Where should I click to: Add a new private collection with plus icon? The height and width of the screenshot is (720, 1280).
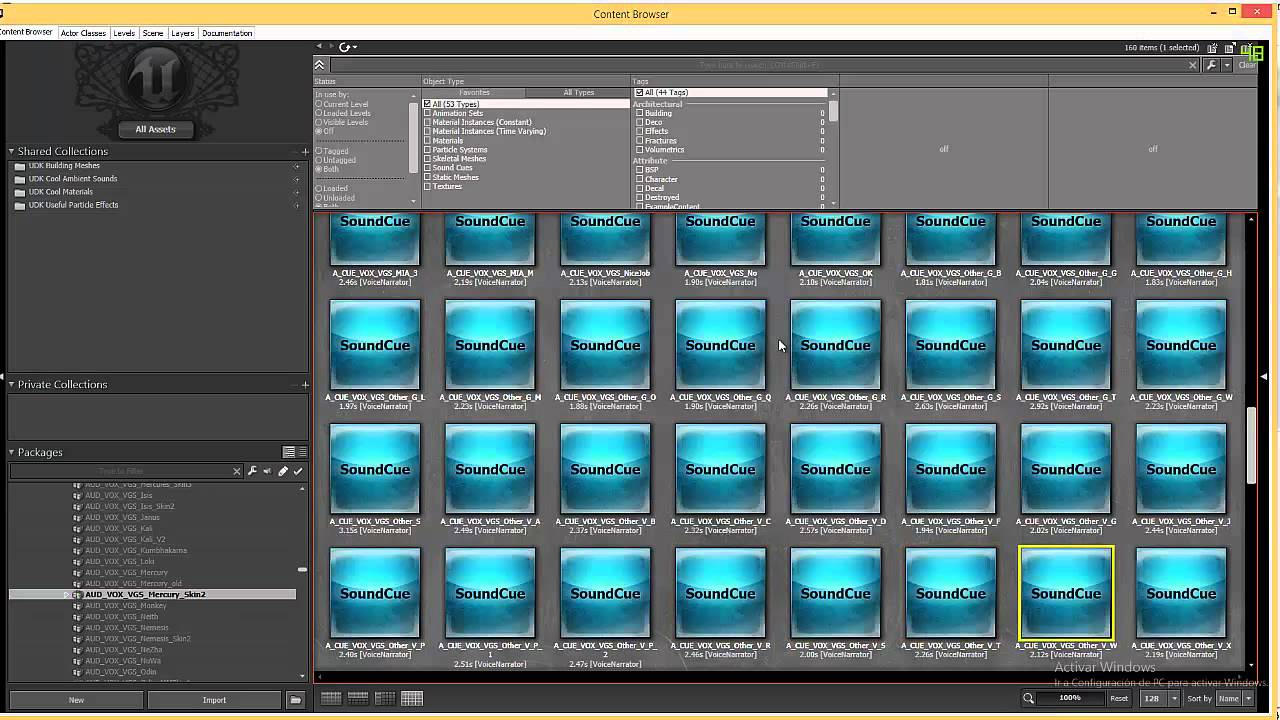(305, 385)
